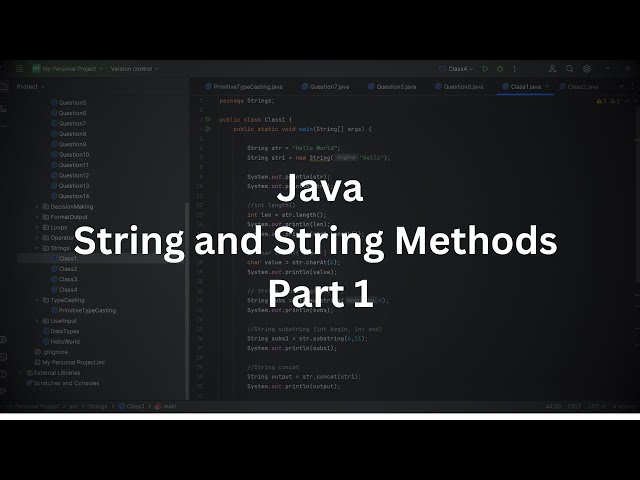Show hidden editor tabs chevron
Viewport: 640px width, 480px height.
point(621,86)
